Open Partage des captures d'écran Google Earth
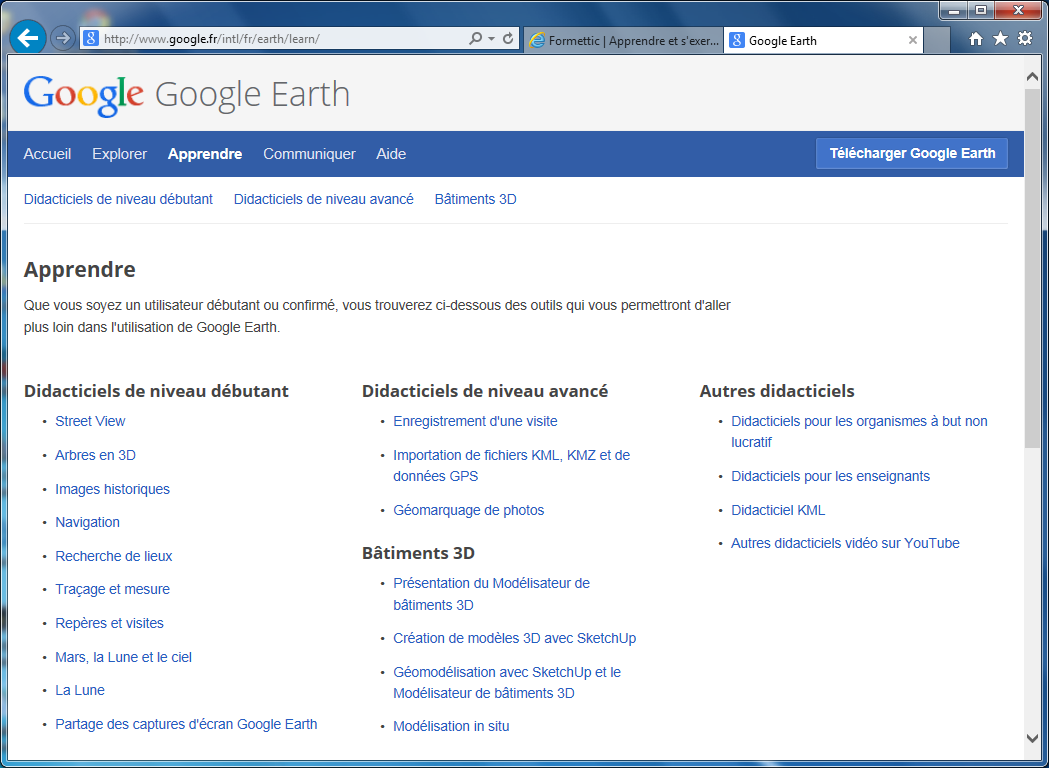The height and width of the screenshot is (768, 1049). [187, 725]
